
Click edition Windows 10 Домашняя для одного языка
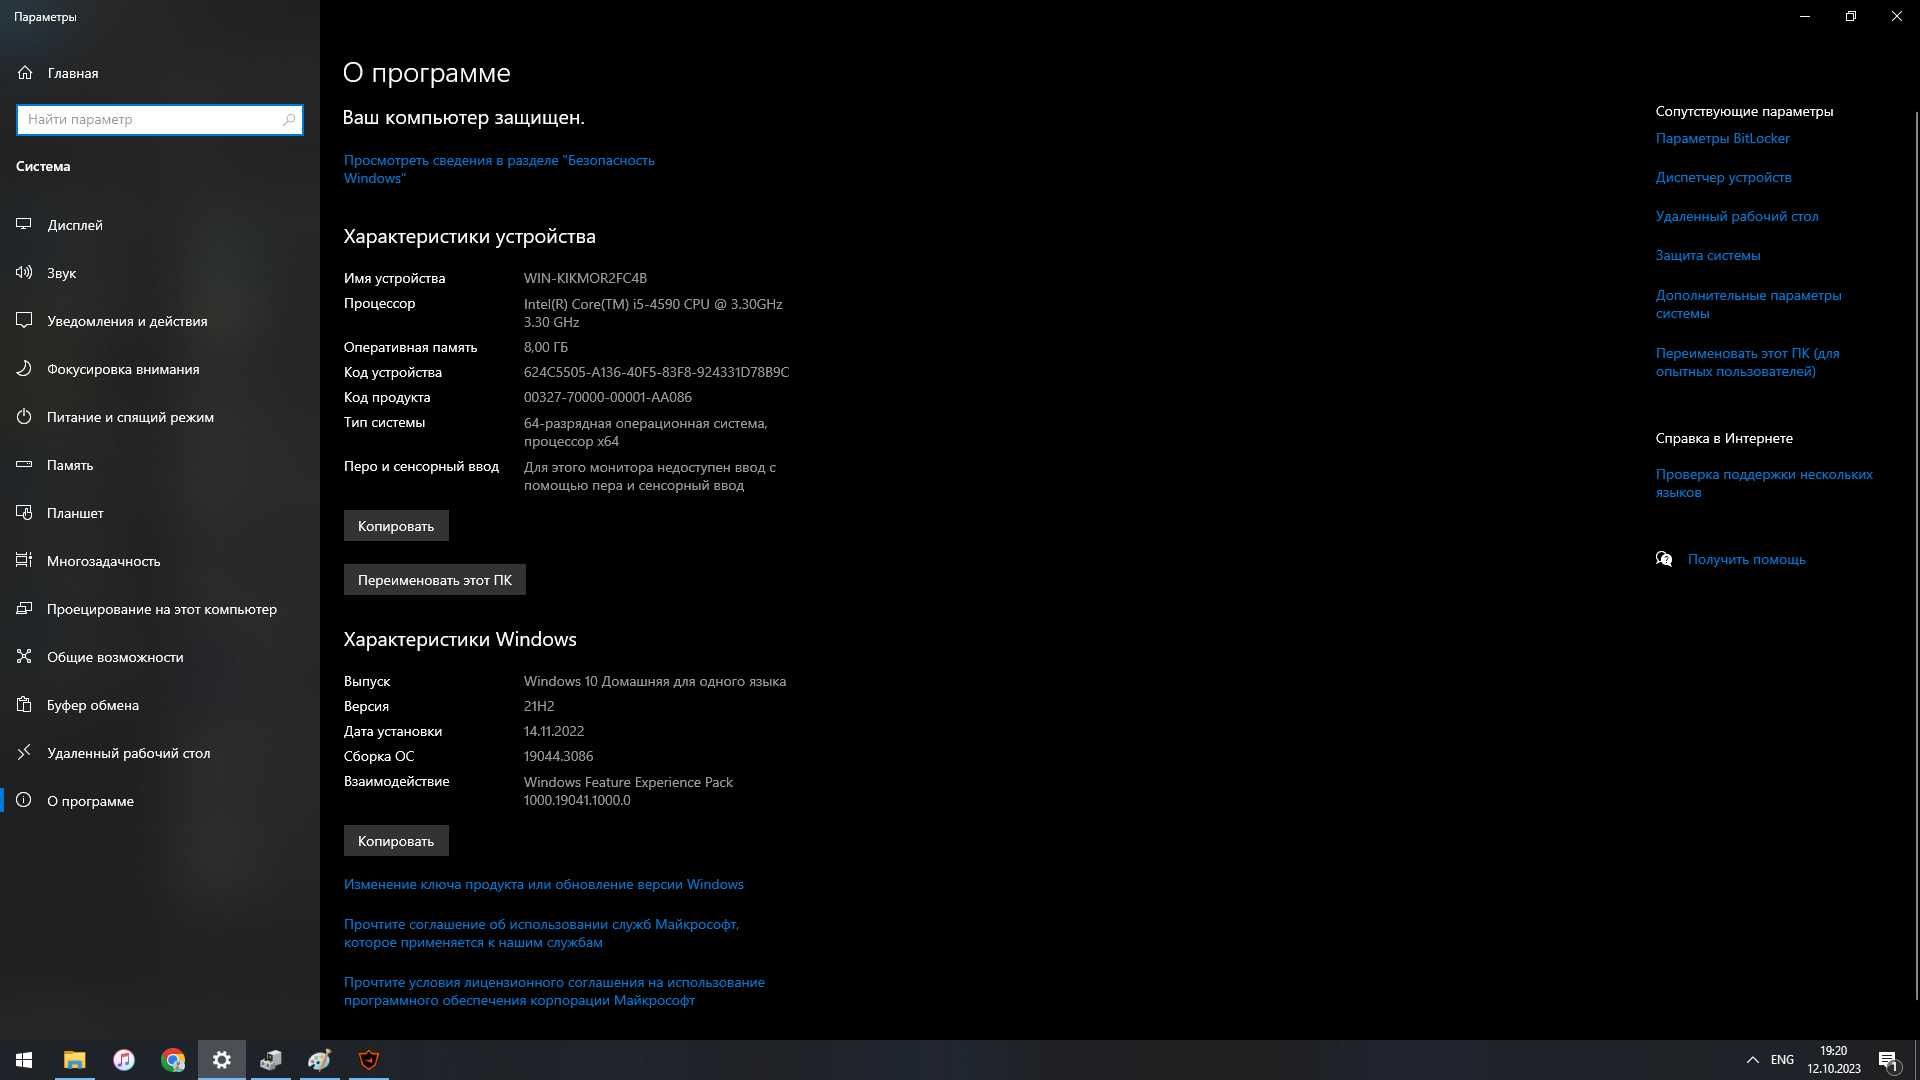[655, 682]
